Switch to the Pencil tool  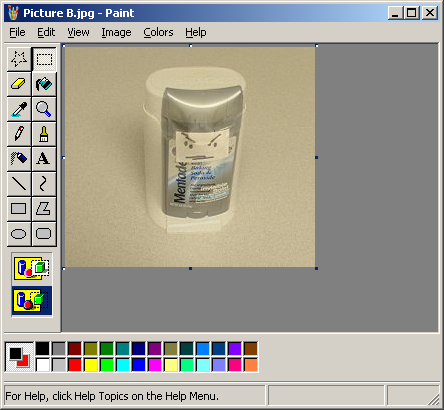point(19,134)
